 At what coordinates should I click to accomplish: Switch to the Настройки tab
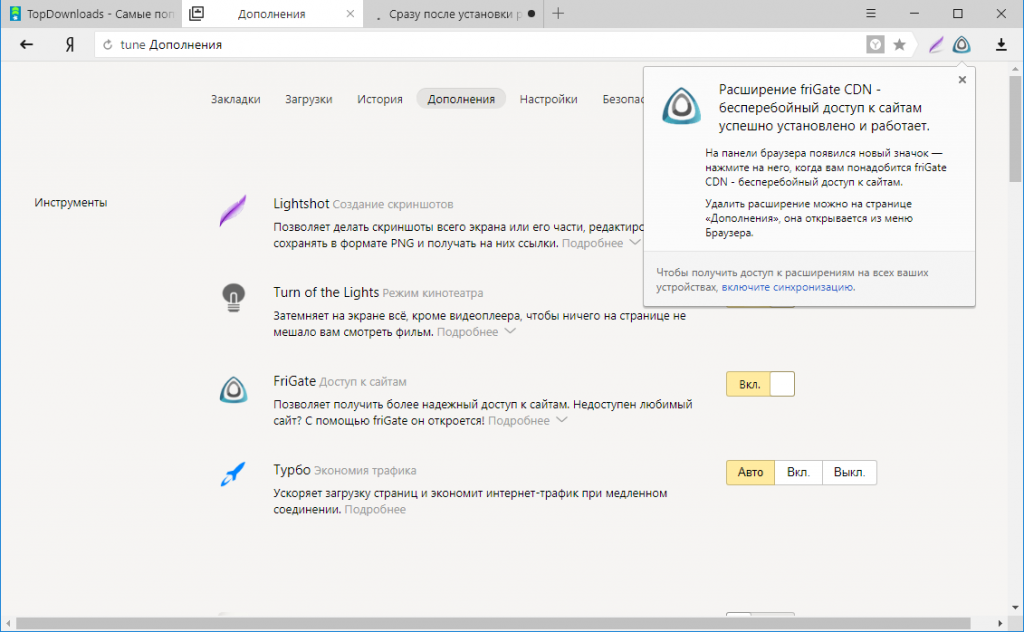coord(548,99)
